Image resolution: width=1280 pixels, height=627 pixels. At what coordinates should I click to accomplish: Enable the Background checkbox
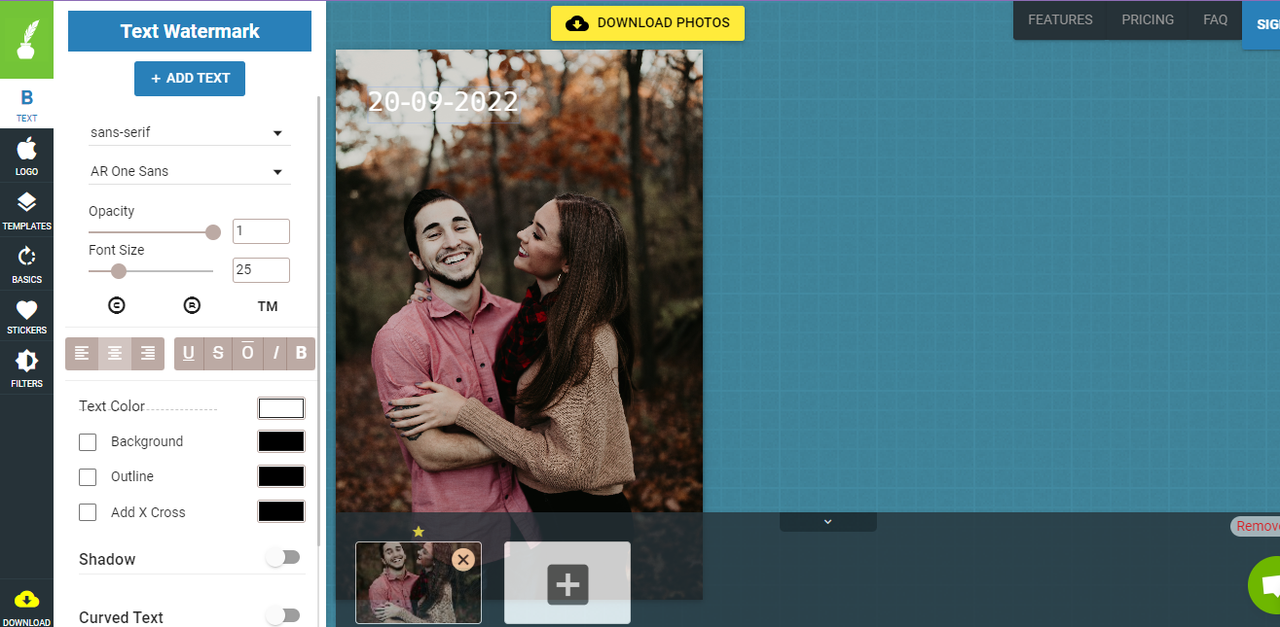(88, 442)
